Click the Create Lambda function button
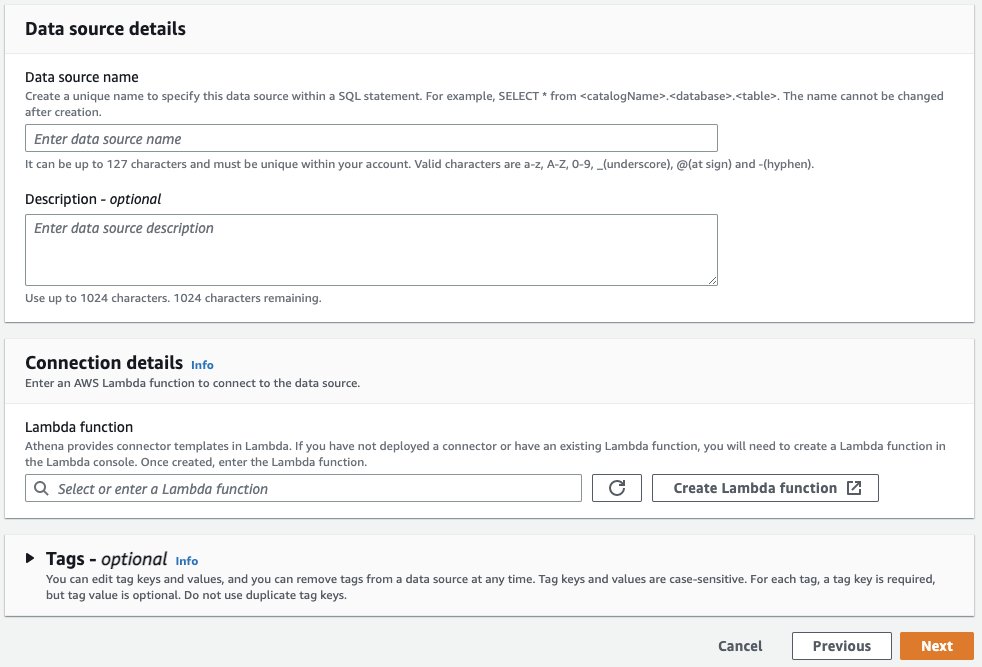 pos(765,488)
